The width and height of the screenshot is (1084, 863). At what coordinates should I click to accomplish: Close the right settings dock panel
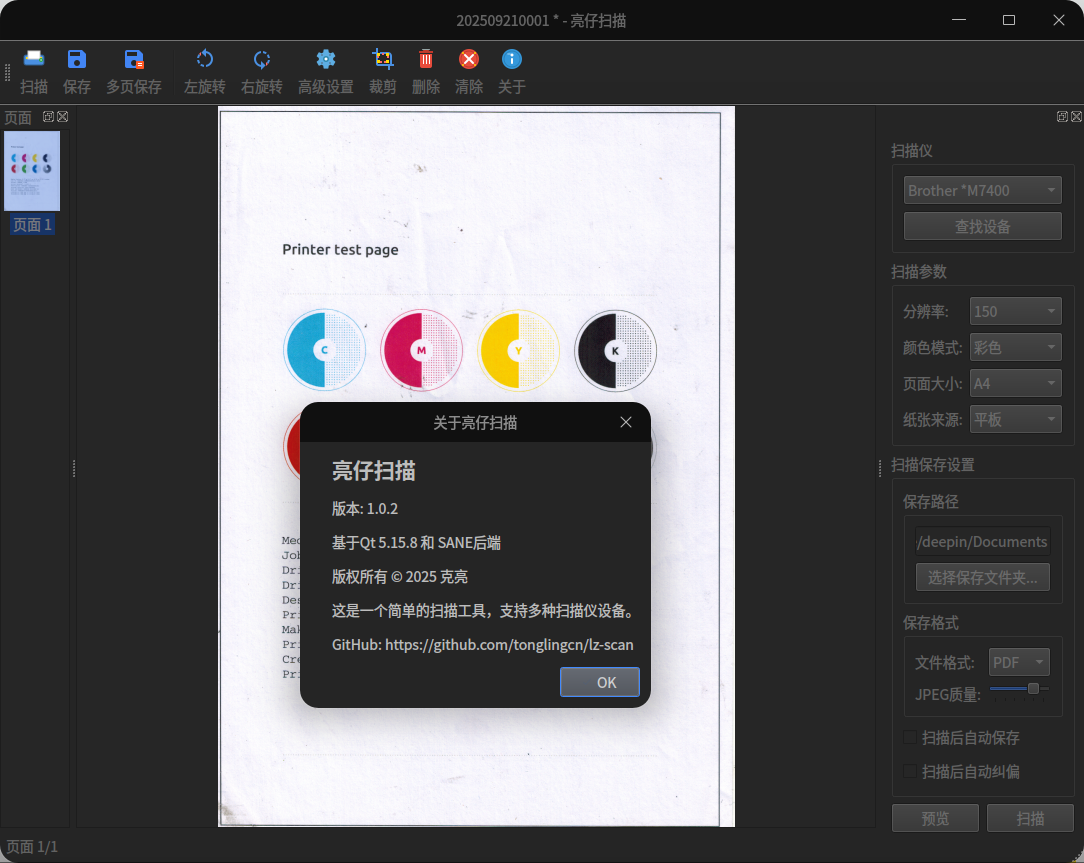1076,116
